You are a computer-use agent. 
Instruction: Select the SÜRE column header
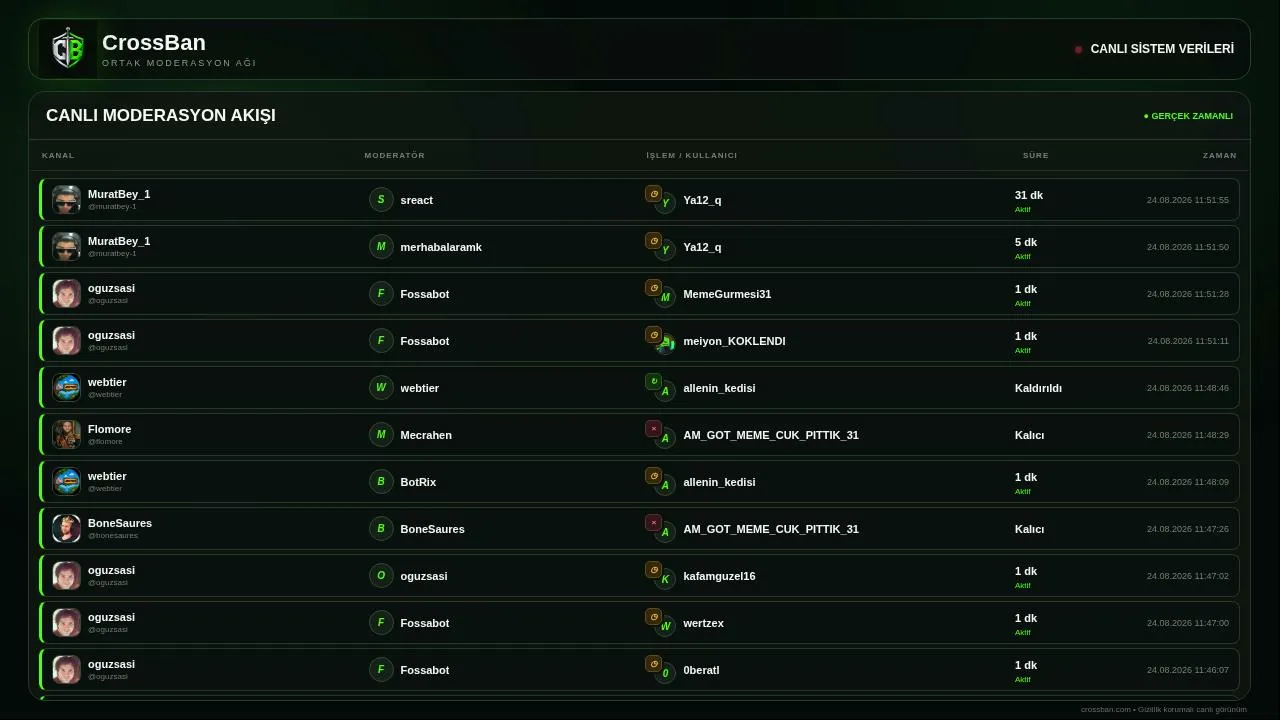click(x=1036, y=155)
